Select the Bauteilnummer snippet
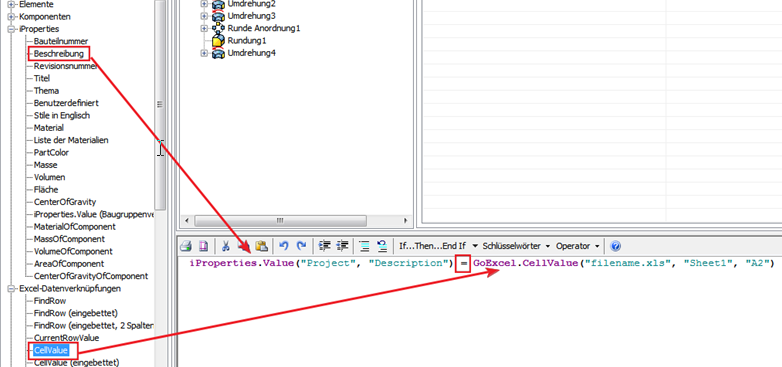This screenshot has width=782, height=367. tap(61, 41)
